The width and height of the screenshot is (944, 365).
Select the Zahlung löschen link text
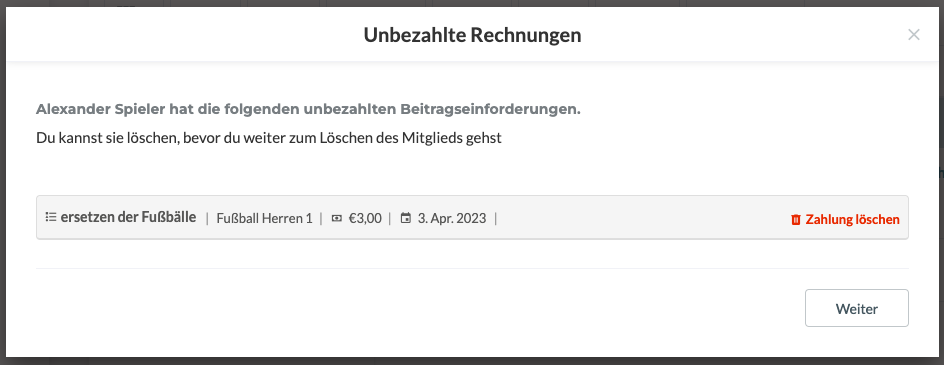click(x=852, y=219)
